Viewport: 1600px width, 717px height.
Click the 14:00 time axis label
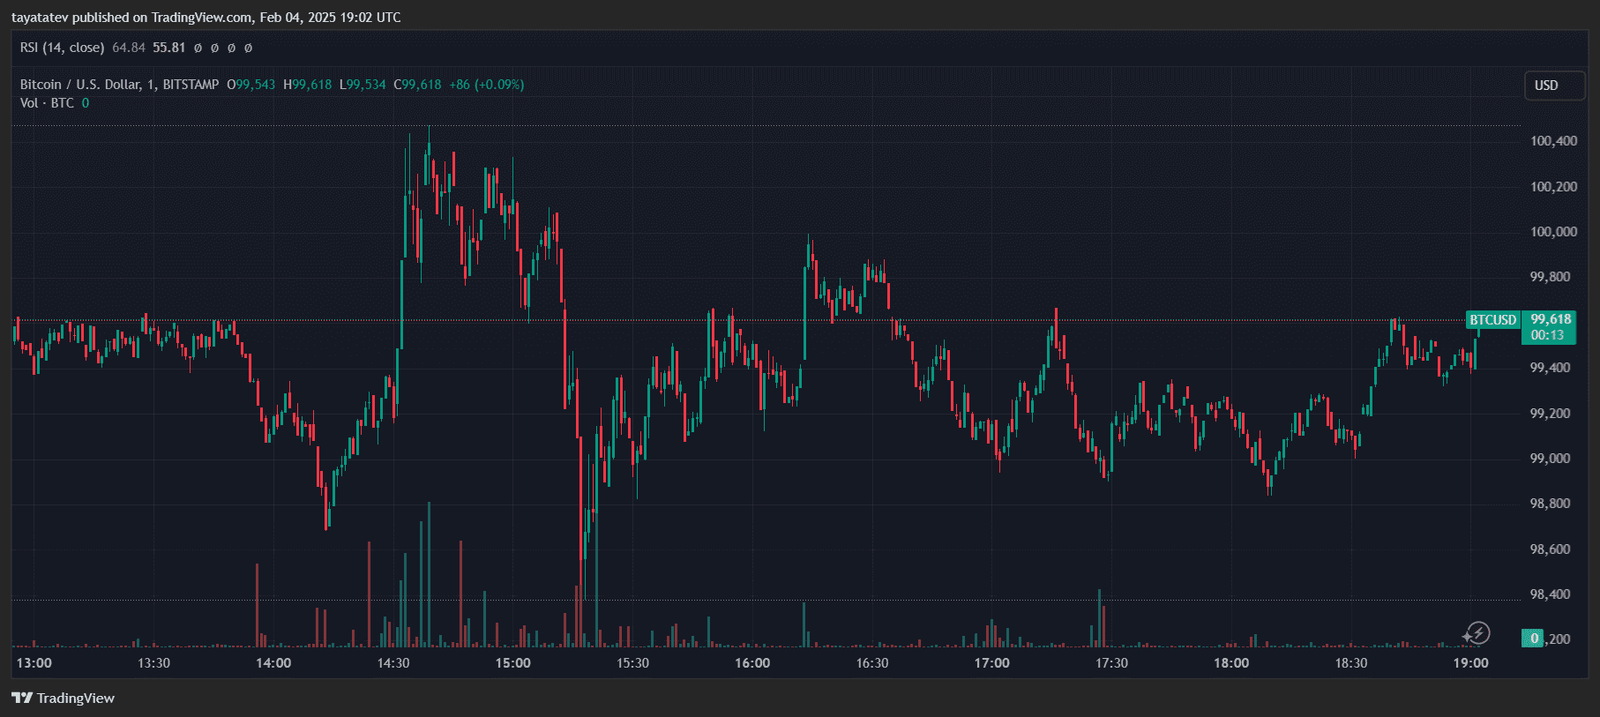[x=273, y=663]
